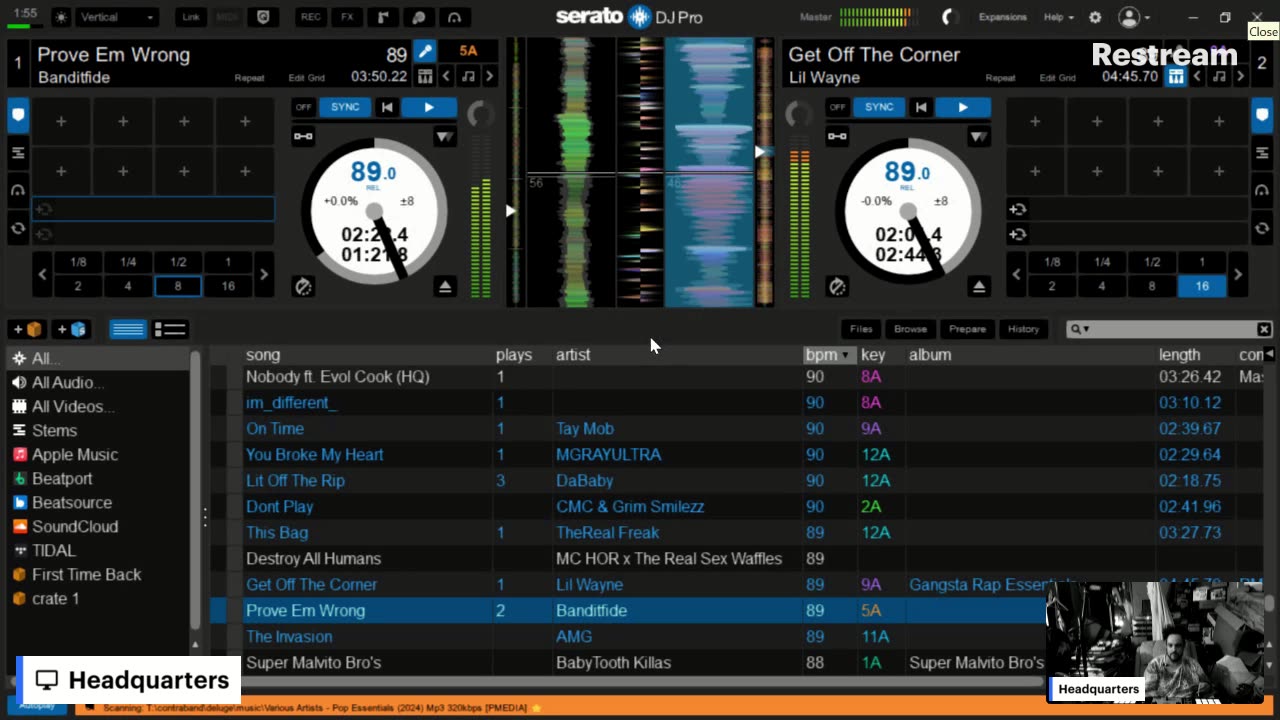1280x720 pixels.
Task: Open the FX panel
Action: (347, 17)
